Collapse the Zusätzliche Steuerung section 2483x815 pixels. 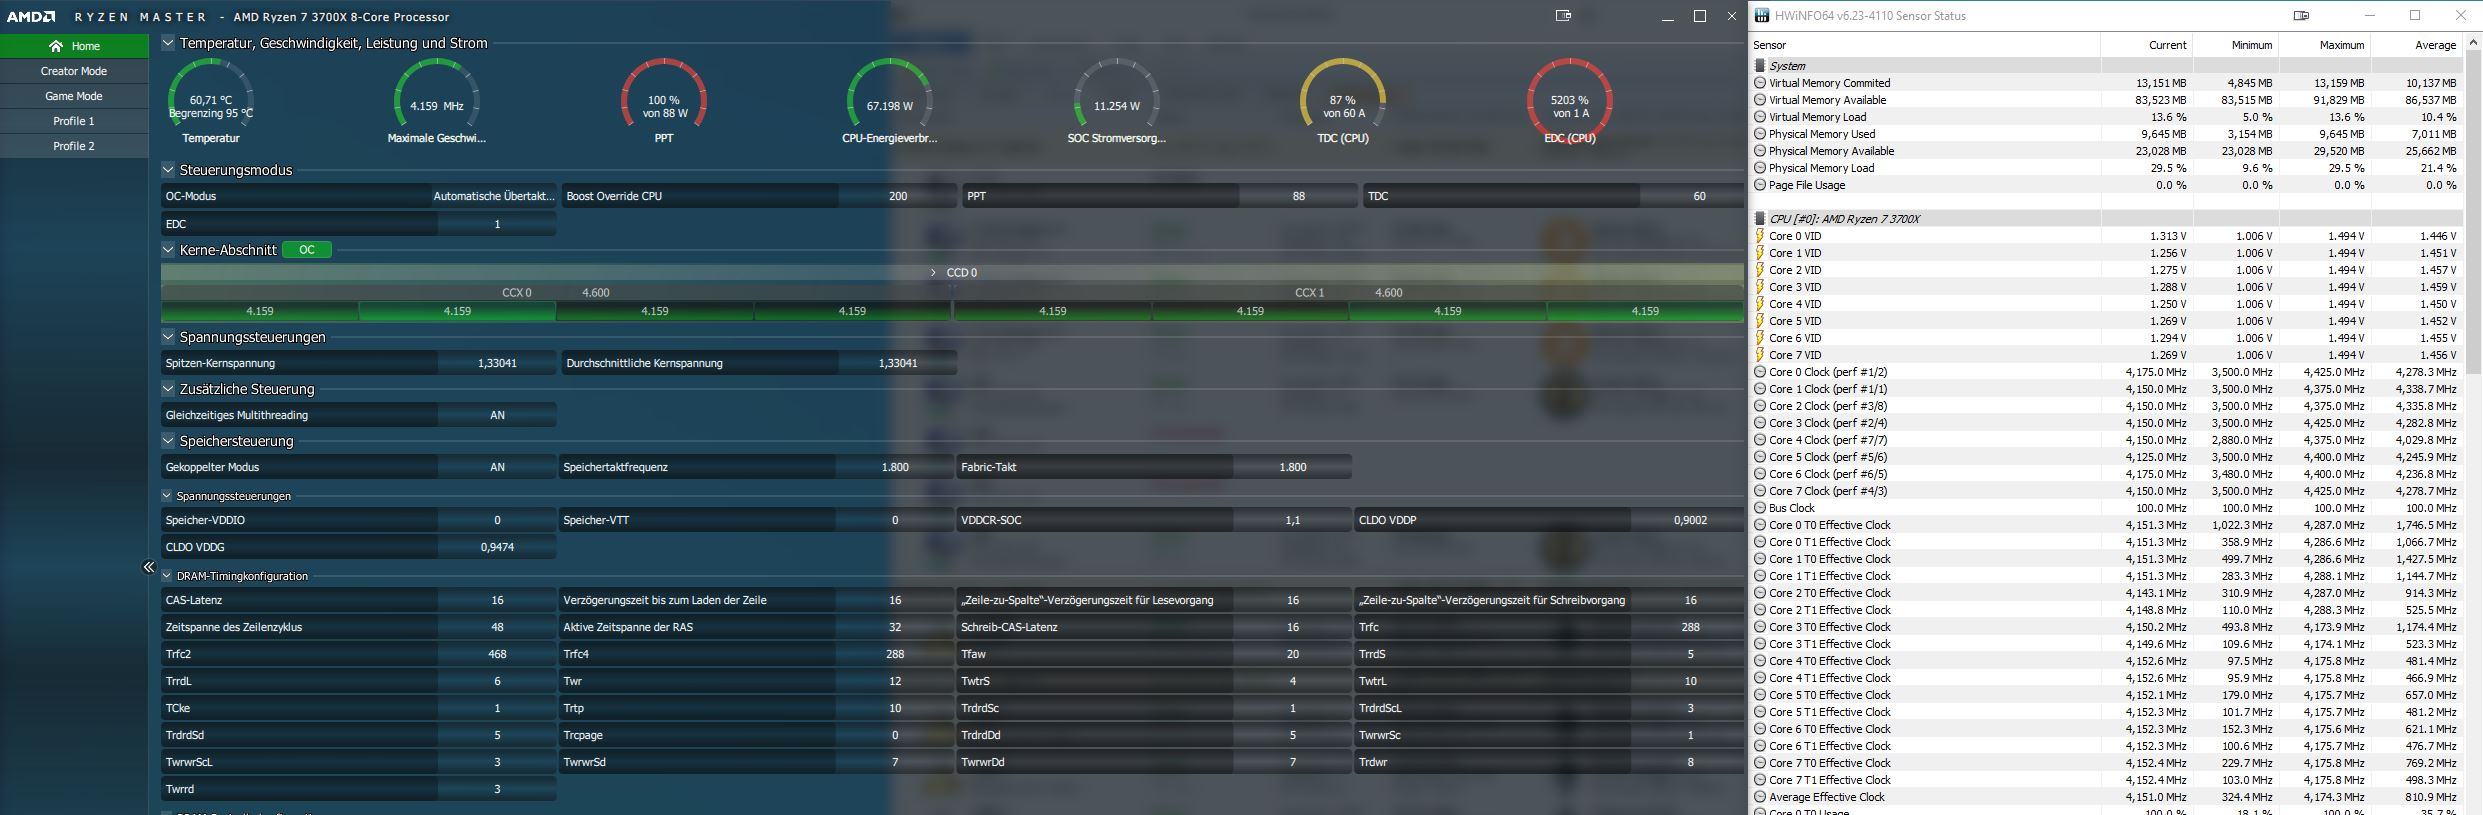[168, 389]
